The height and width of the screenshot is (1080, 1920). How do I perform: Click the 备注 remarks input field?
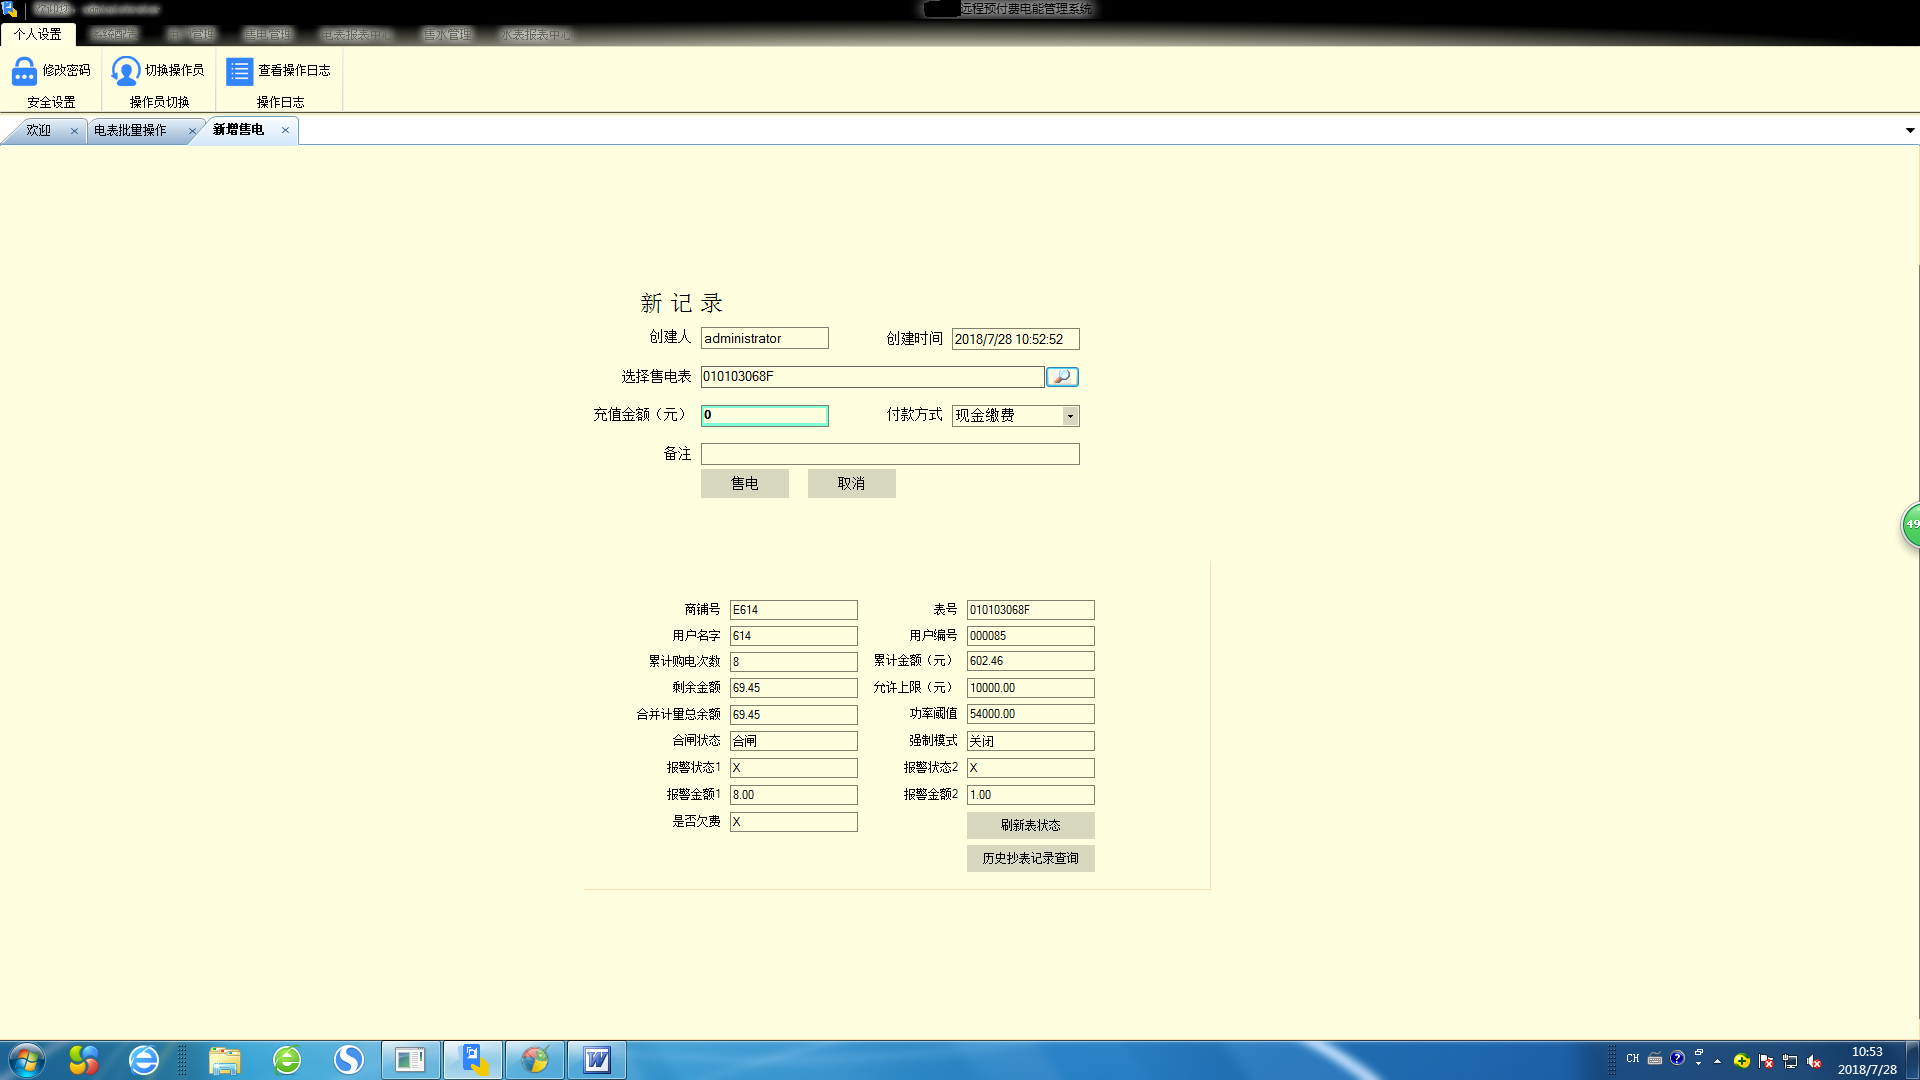[890, 455]
